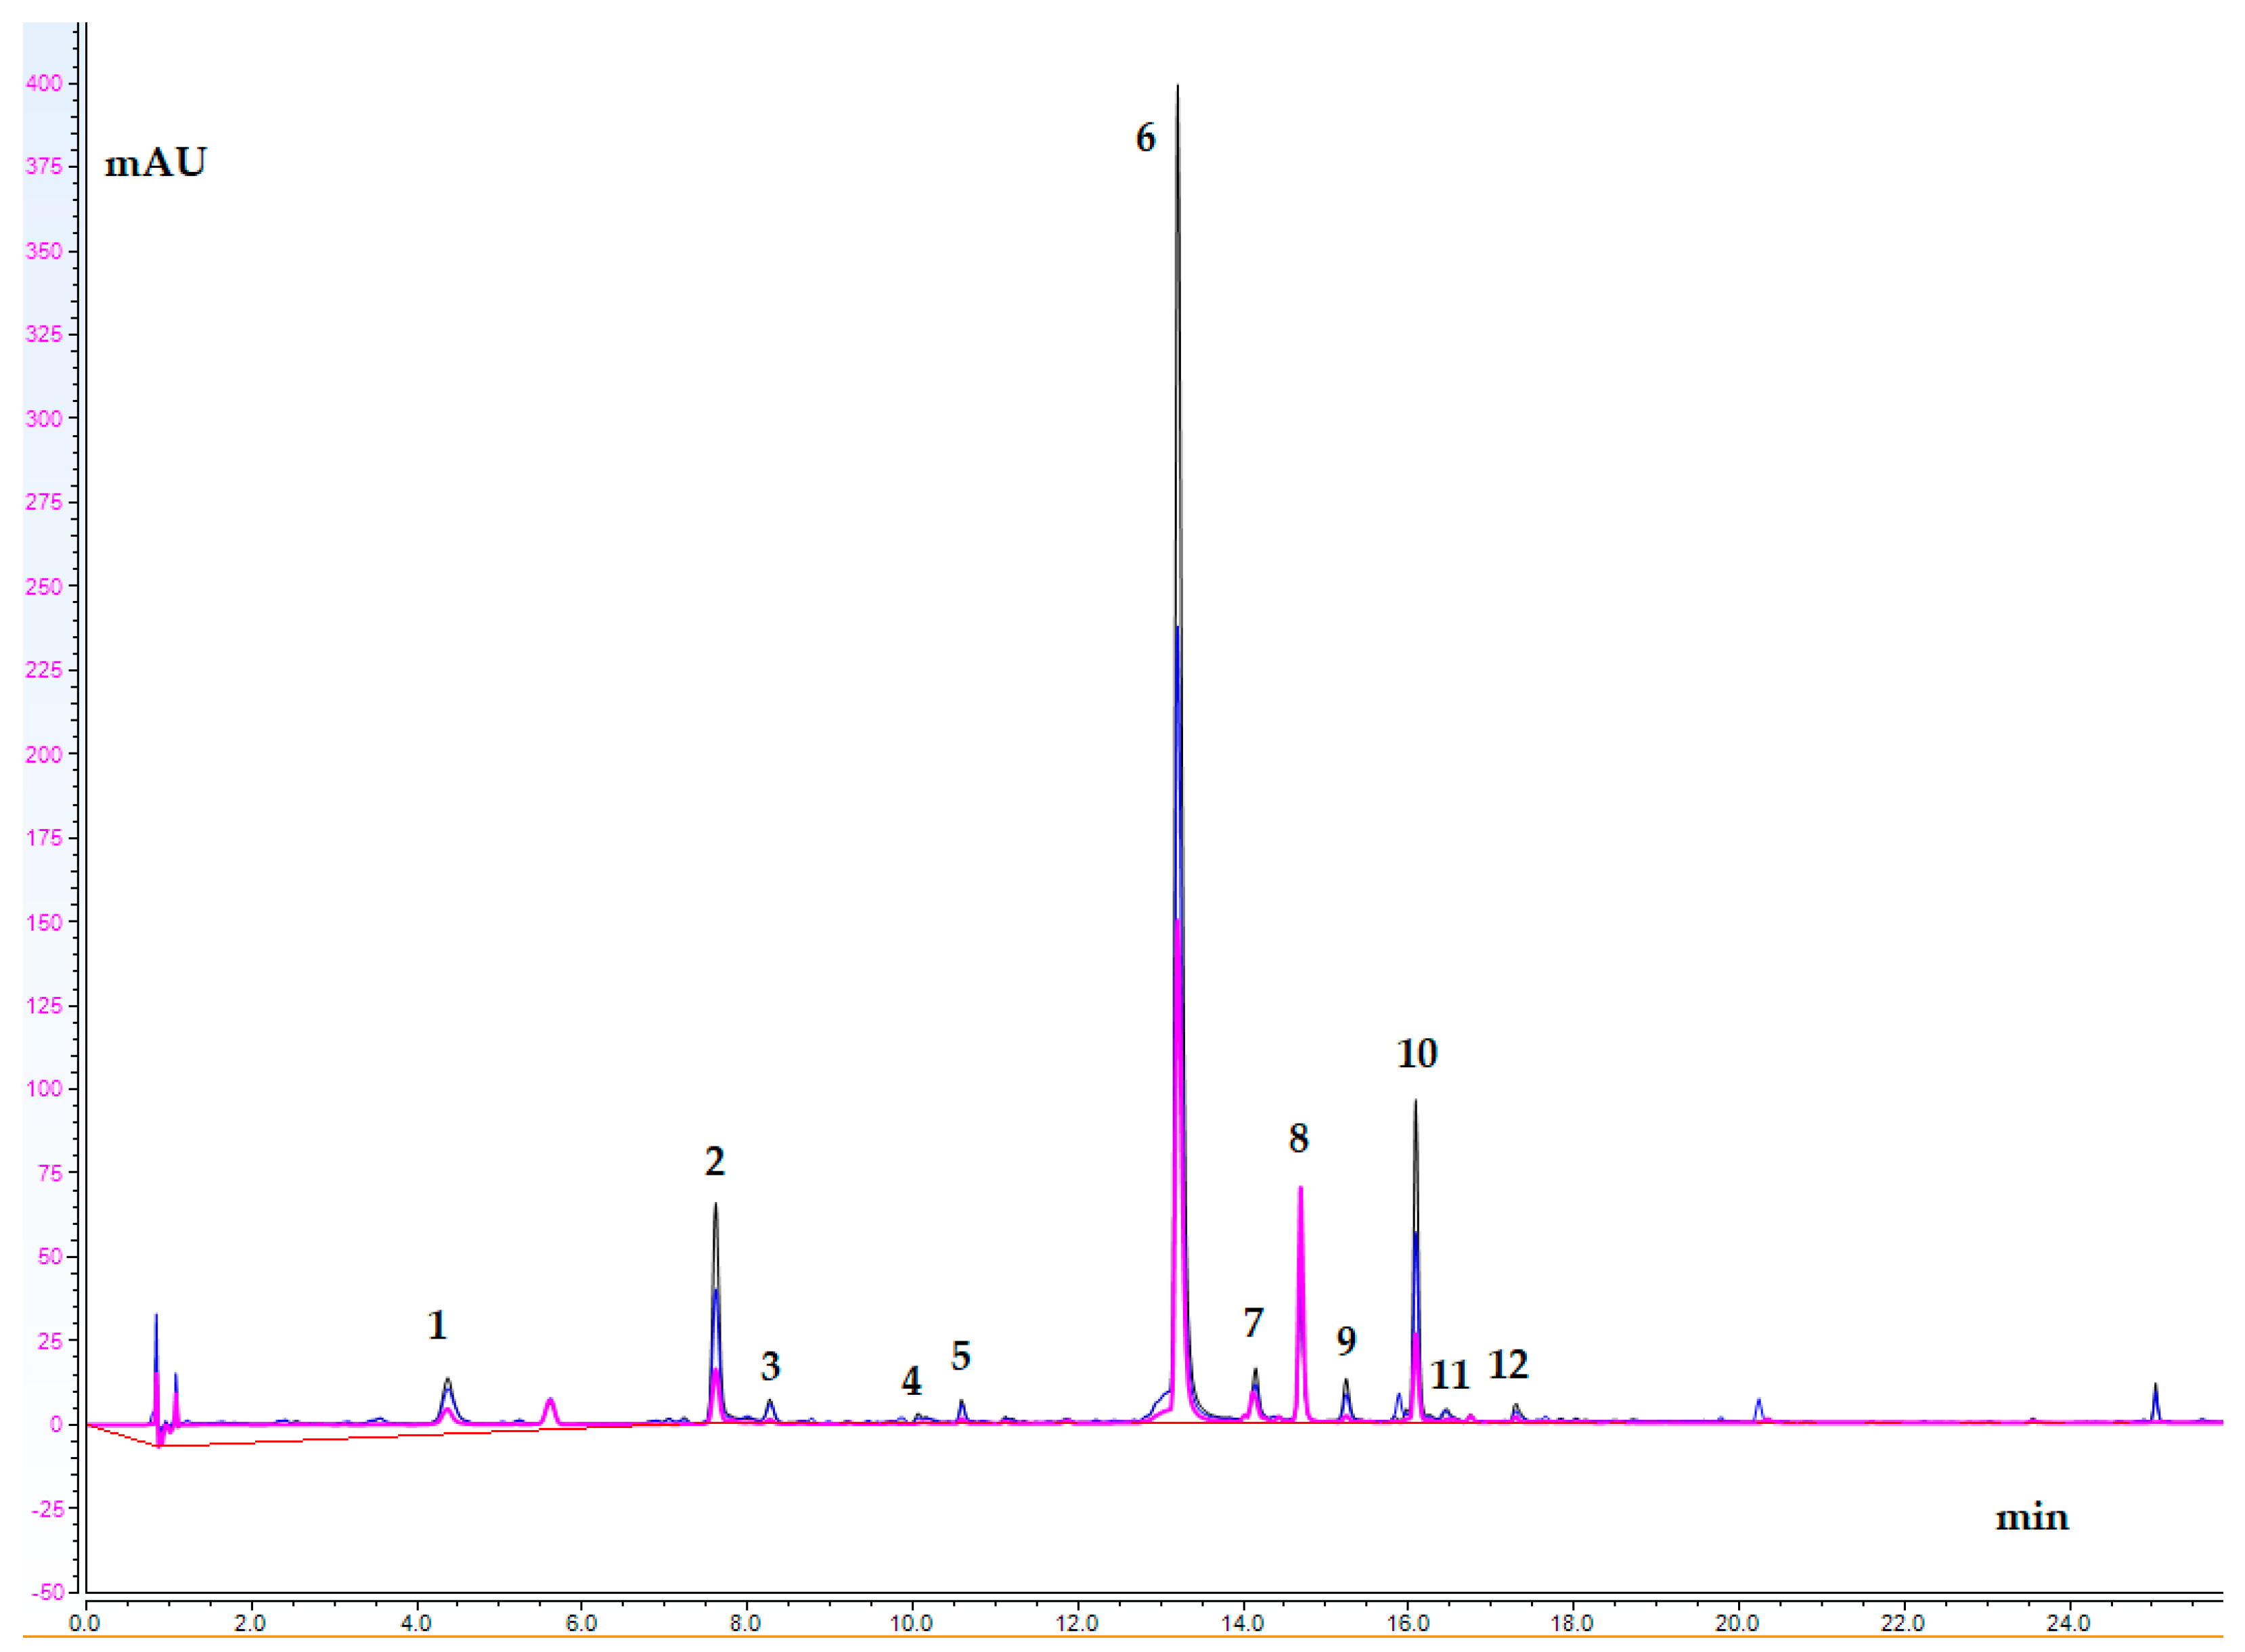
Task: Click the mAU axis unit label
Action: [155, 162]
